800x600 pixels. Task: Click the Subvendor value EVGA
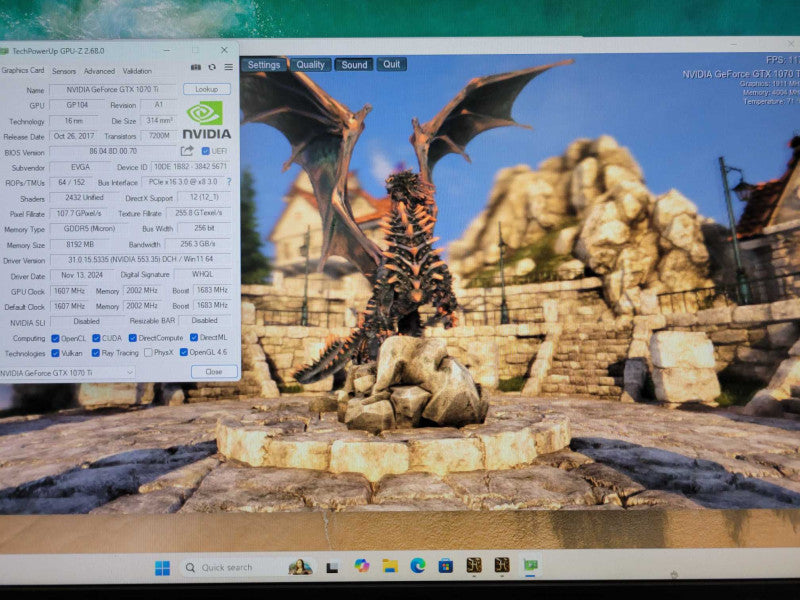(80, 167)
